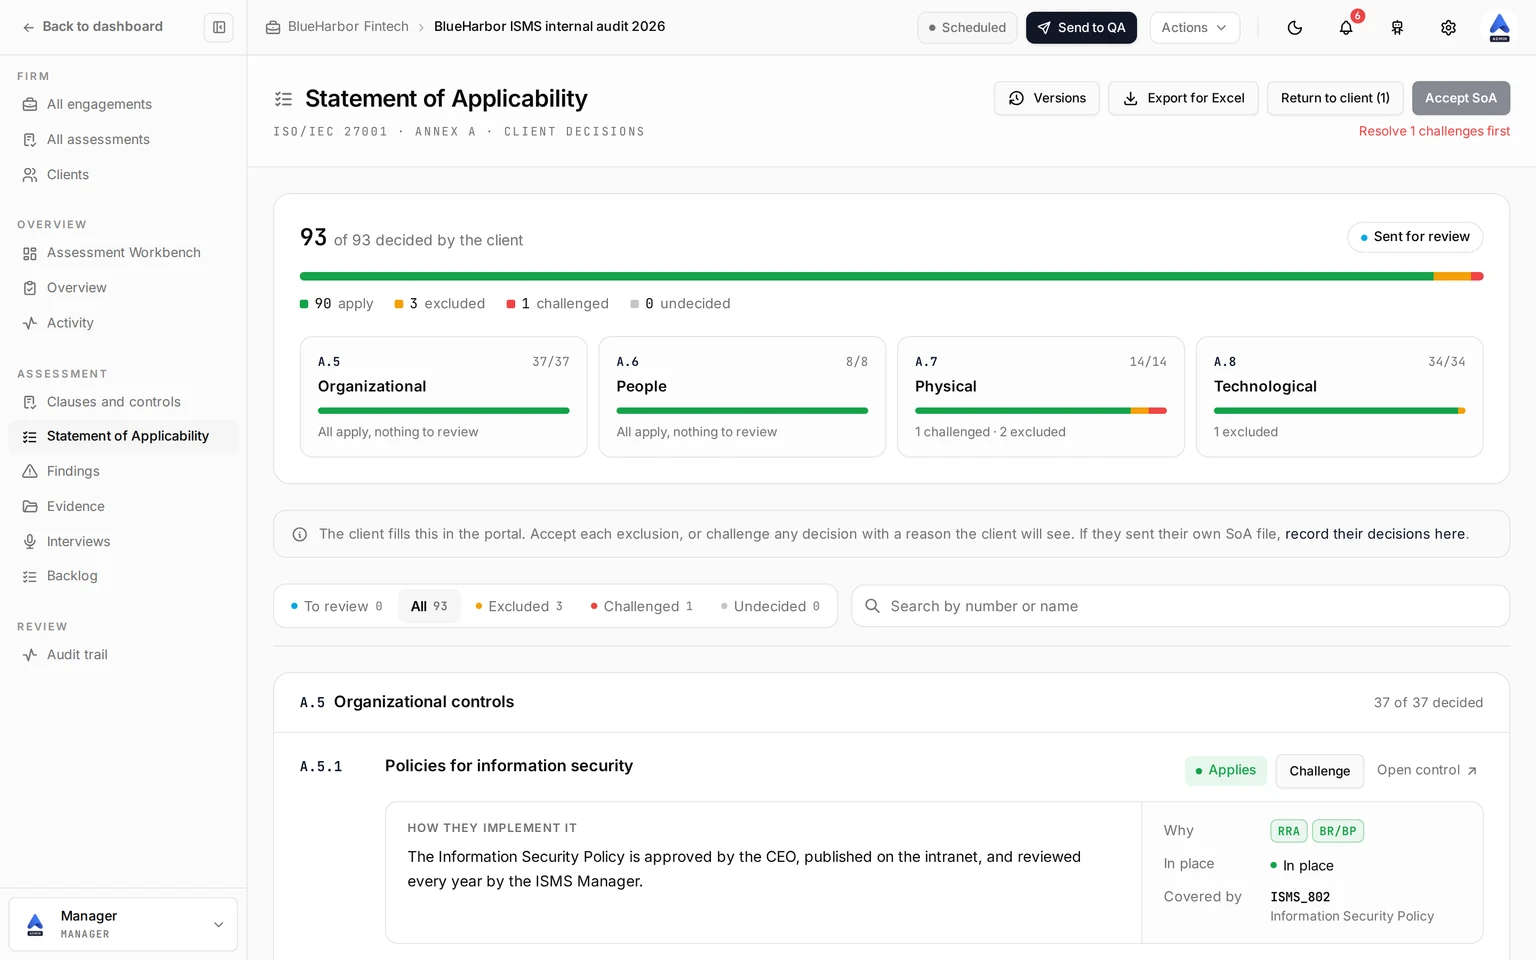Click overall decision progress bar
This screenshot has height=960, width=1536.
[x=891, y=276]
